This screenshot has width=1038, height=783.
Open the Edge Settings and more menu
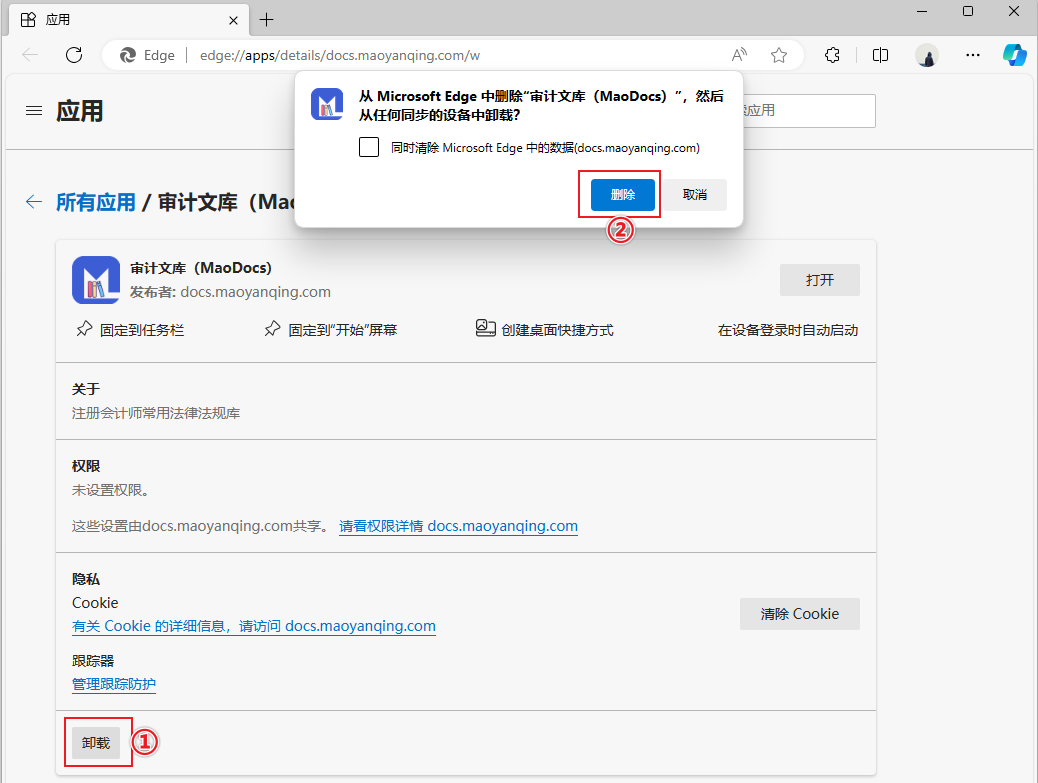(972, 55)
